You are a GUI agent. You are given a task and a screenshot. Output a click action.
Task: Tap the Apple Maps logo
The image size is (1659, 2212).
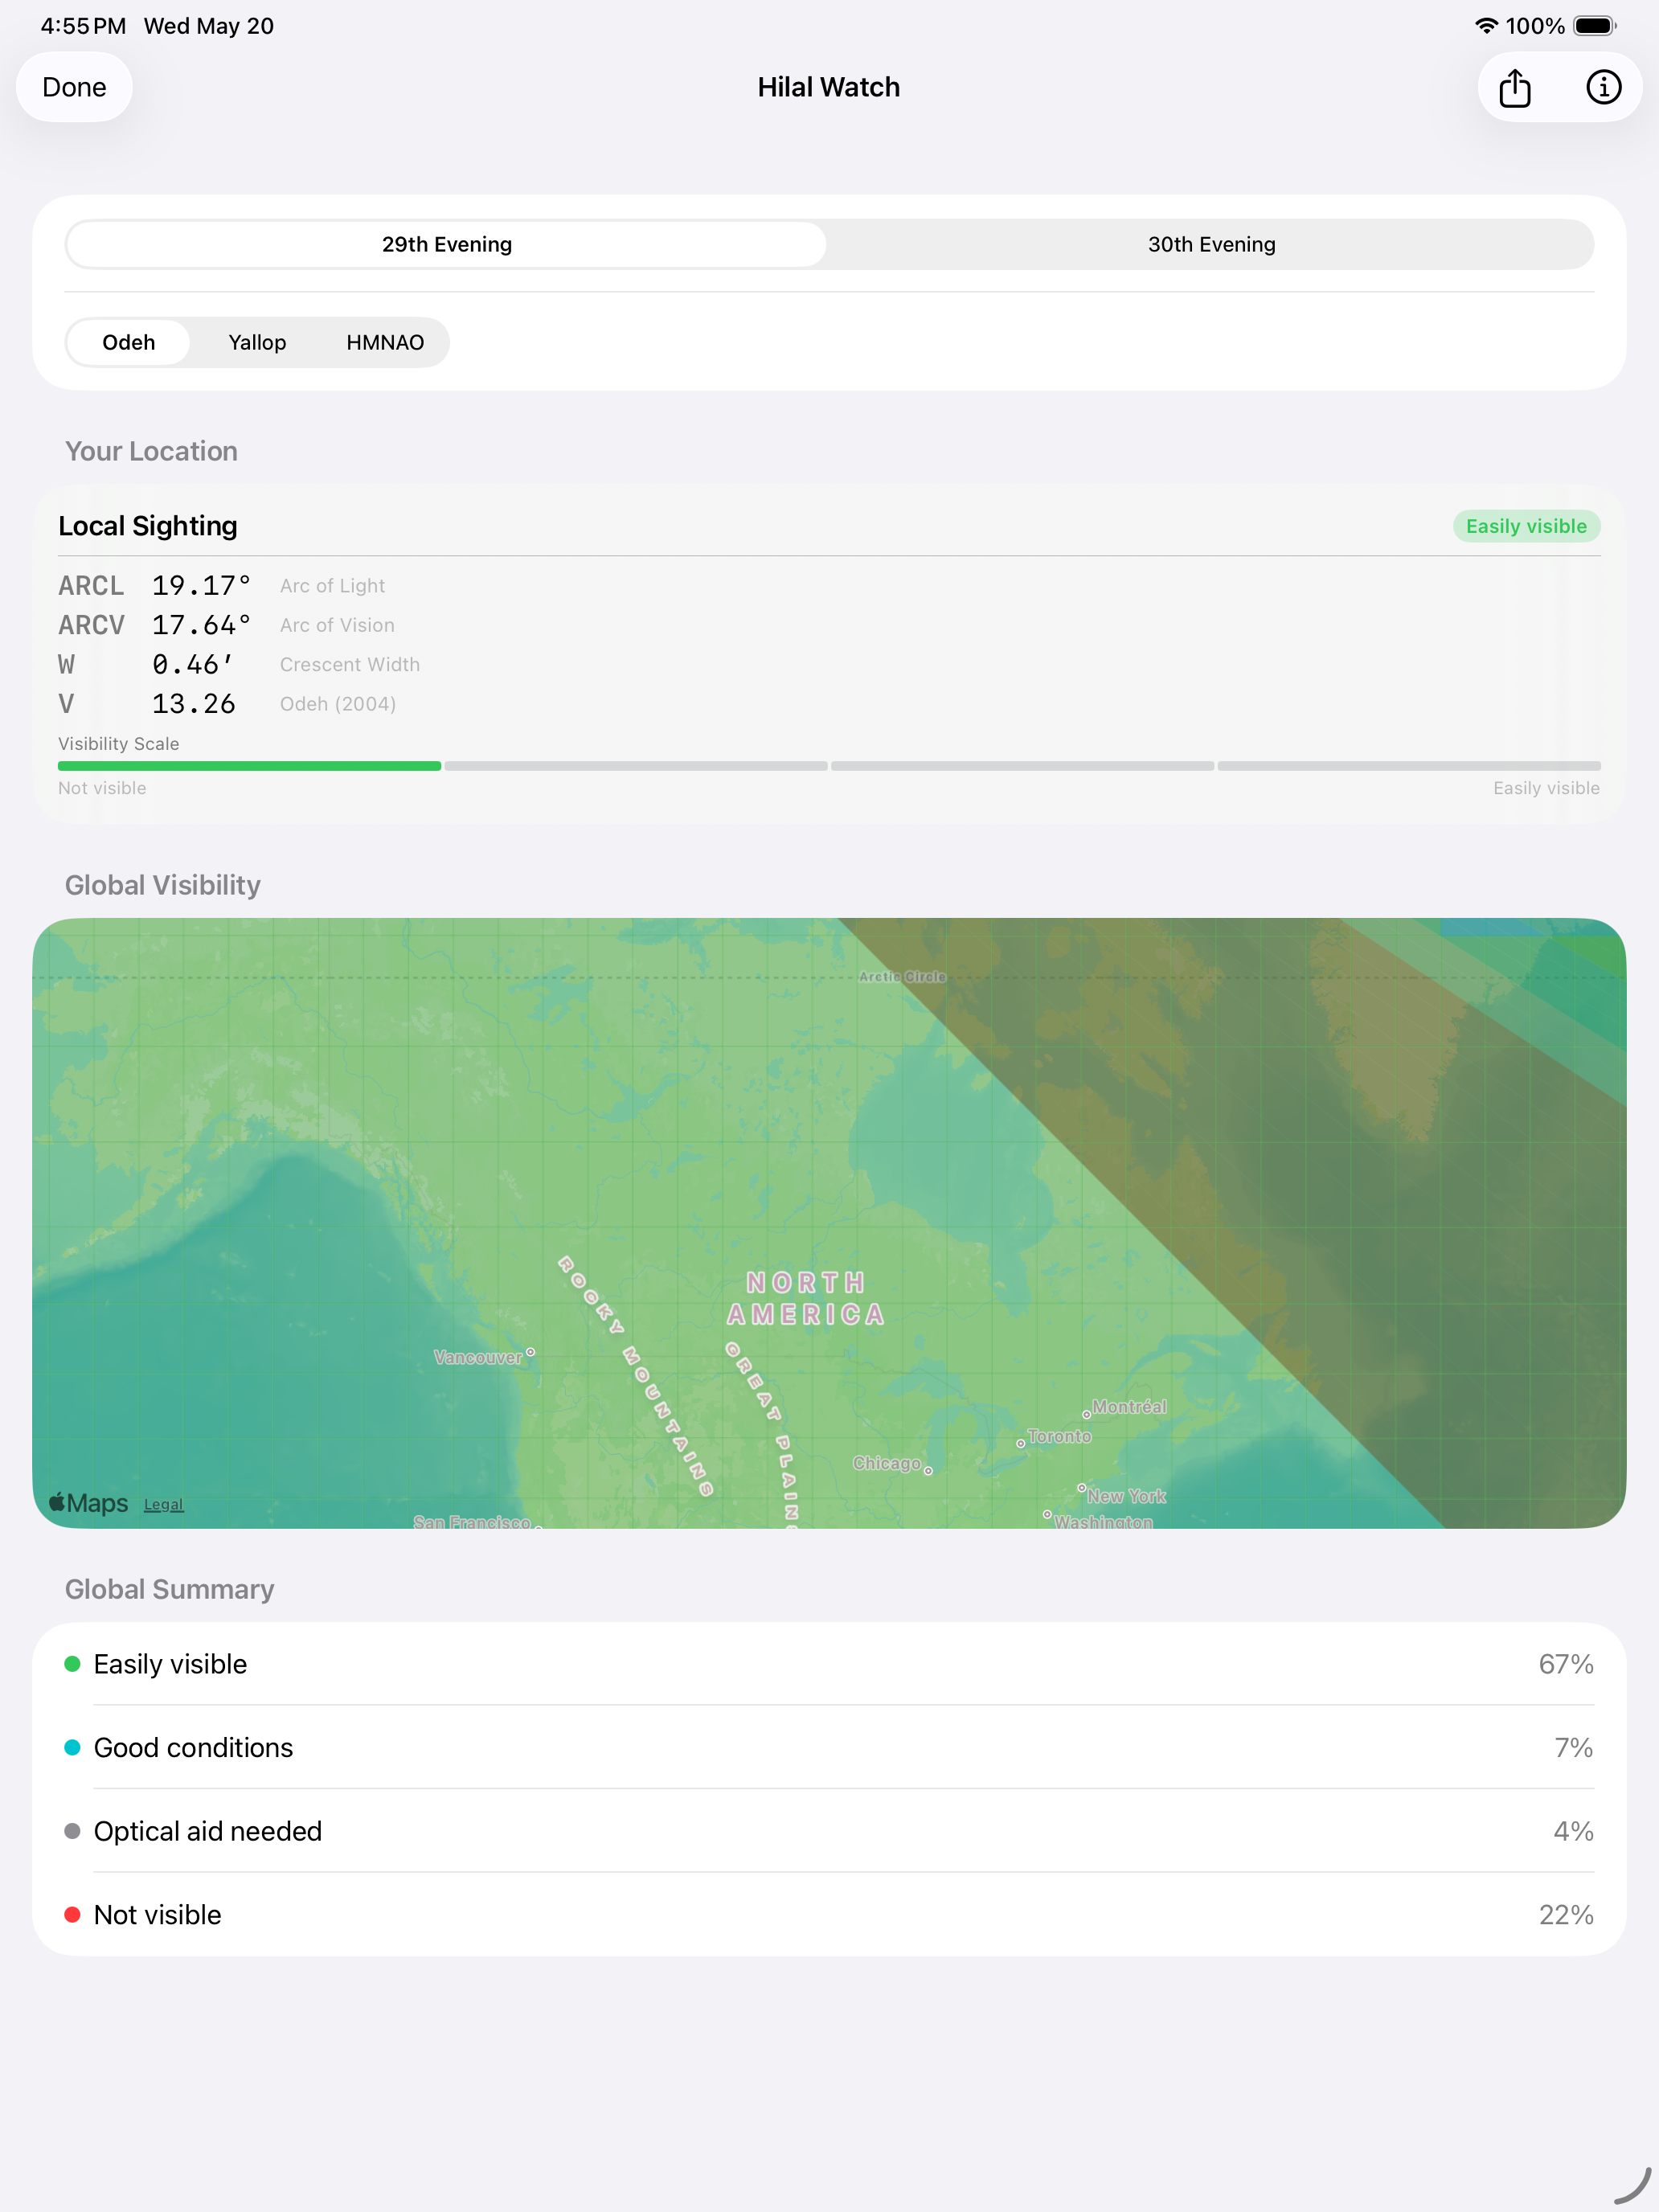(88, 1503)
